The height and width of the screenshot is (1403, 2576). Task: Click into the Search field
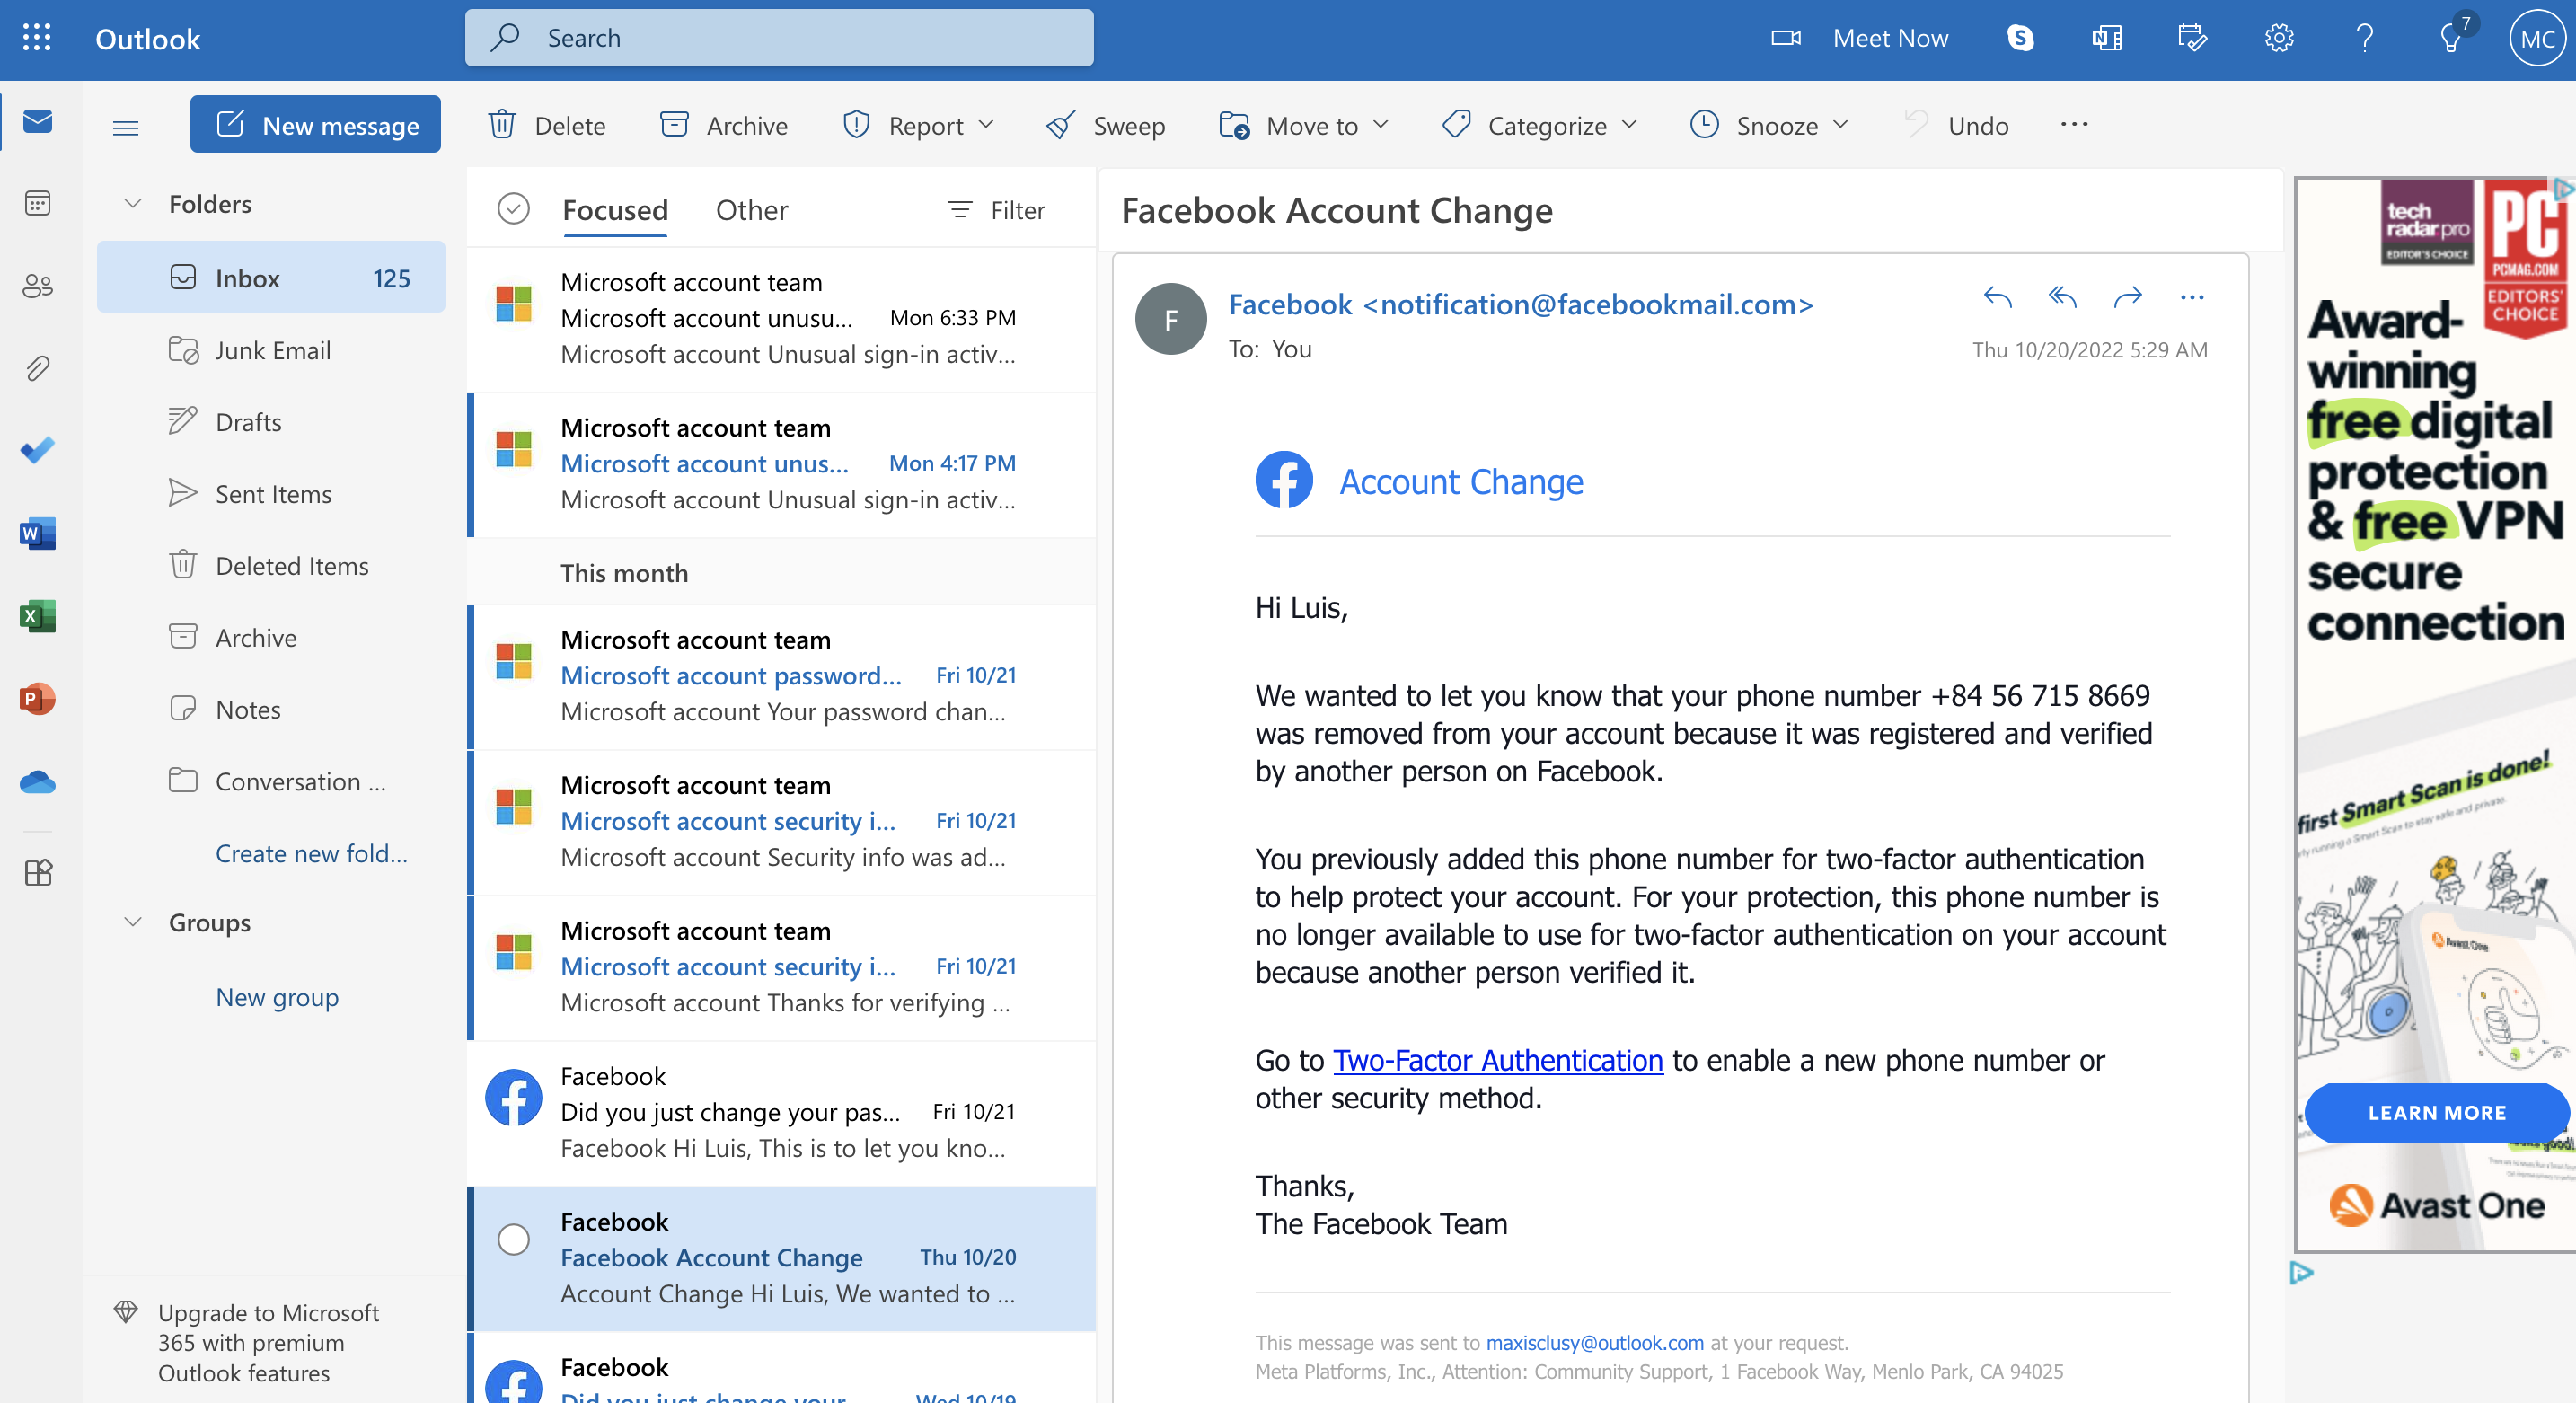point(779,38)
